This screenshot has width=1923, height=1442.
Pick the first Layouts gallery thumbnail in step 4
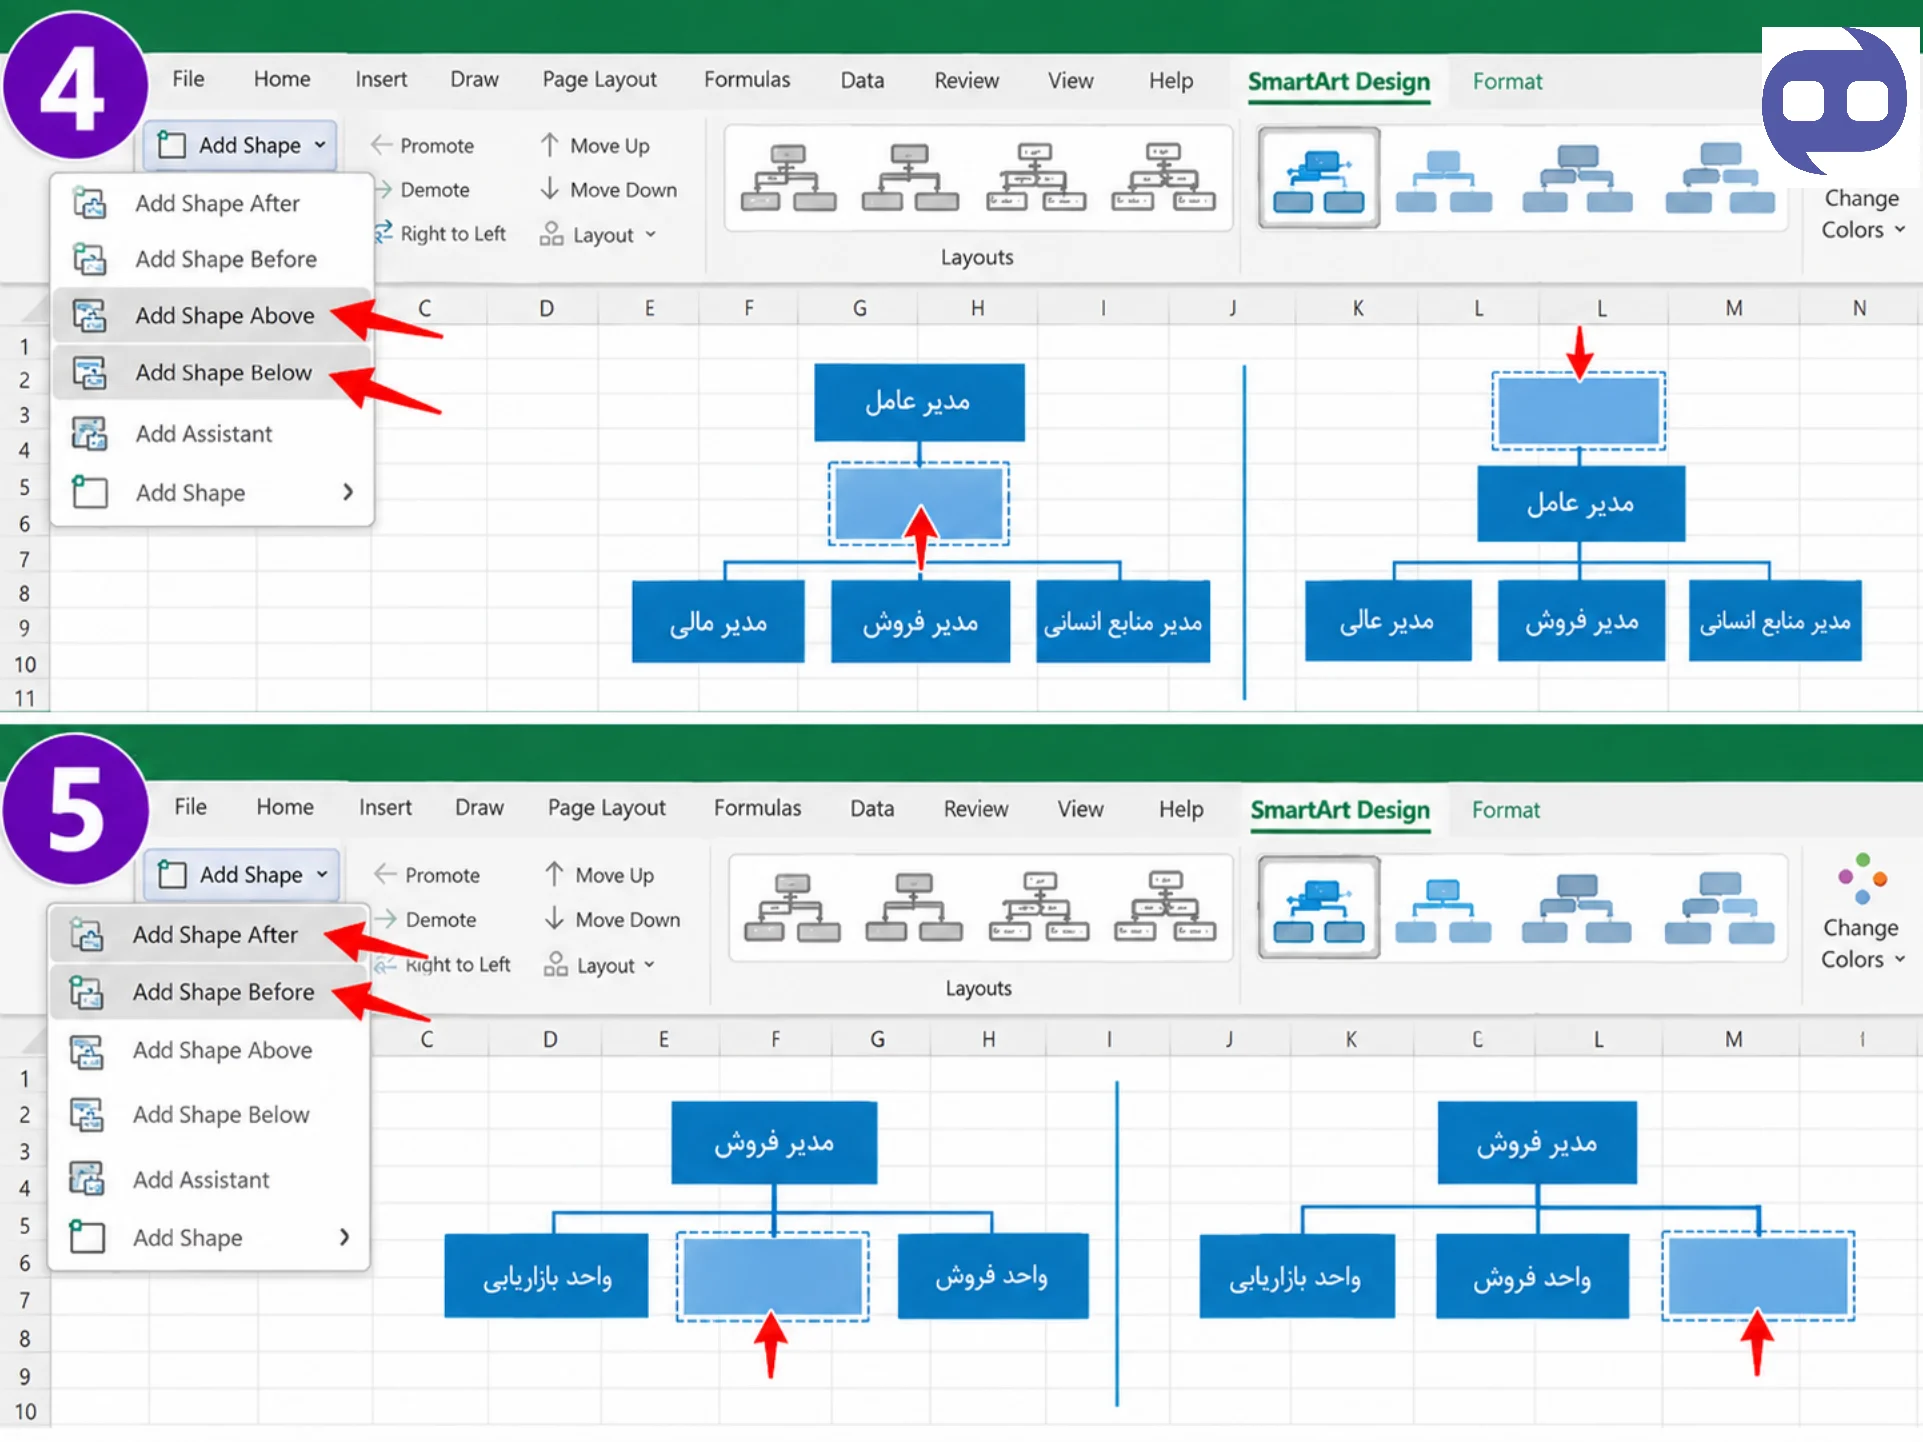pos(788,178)
